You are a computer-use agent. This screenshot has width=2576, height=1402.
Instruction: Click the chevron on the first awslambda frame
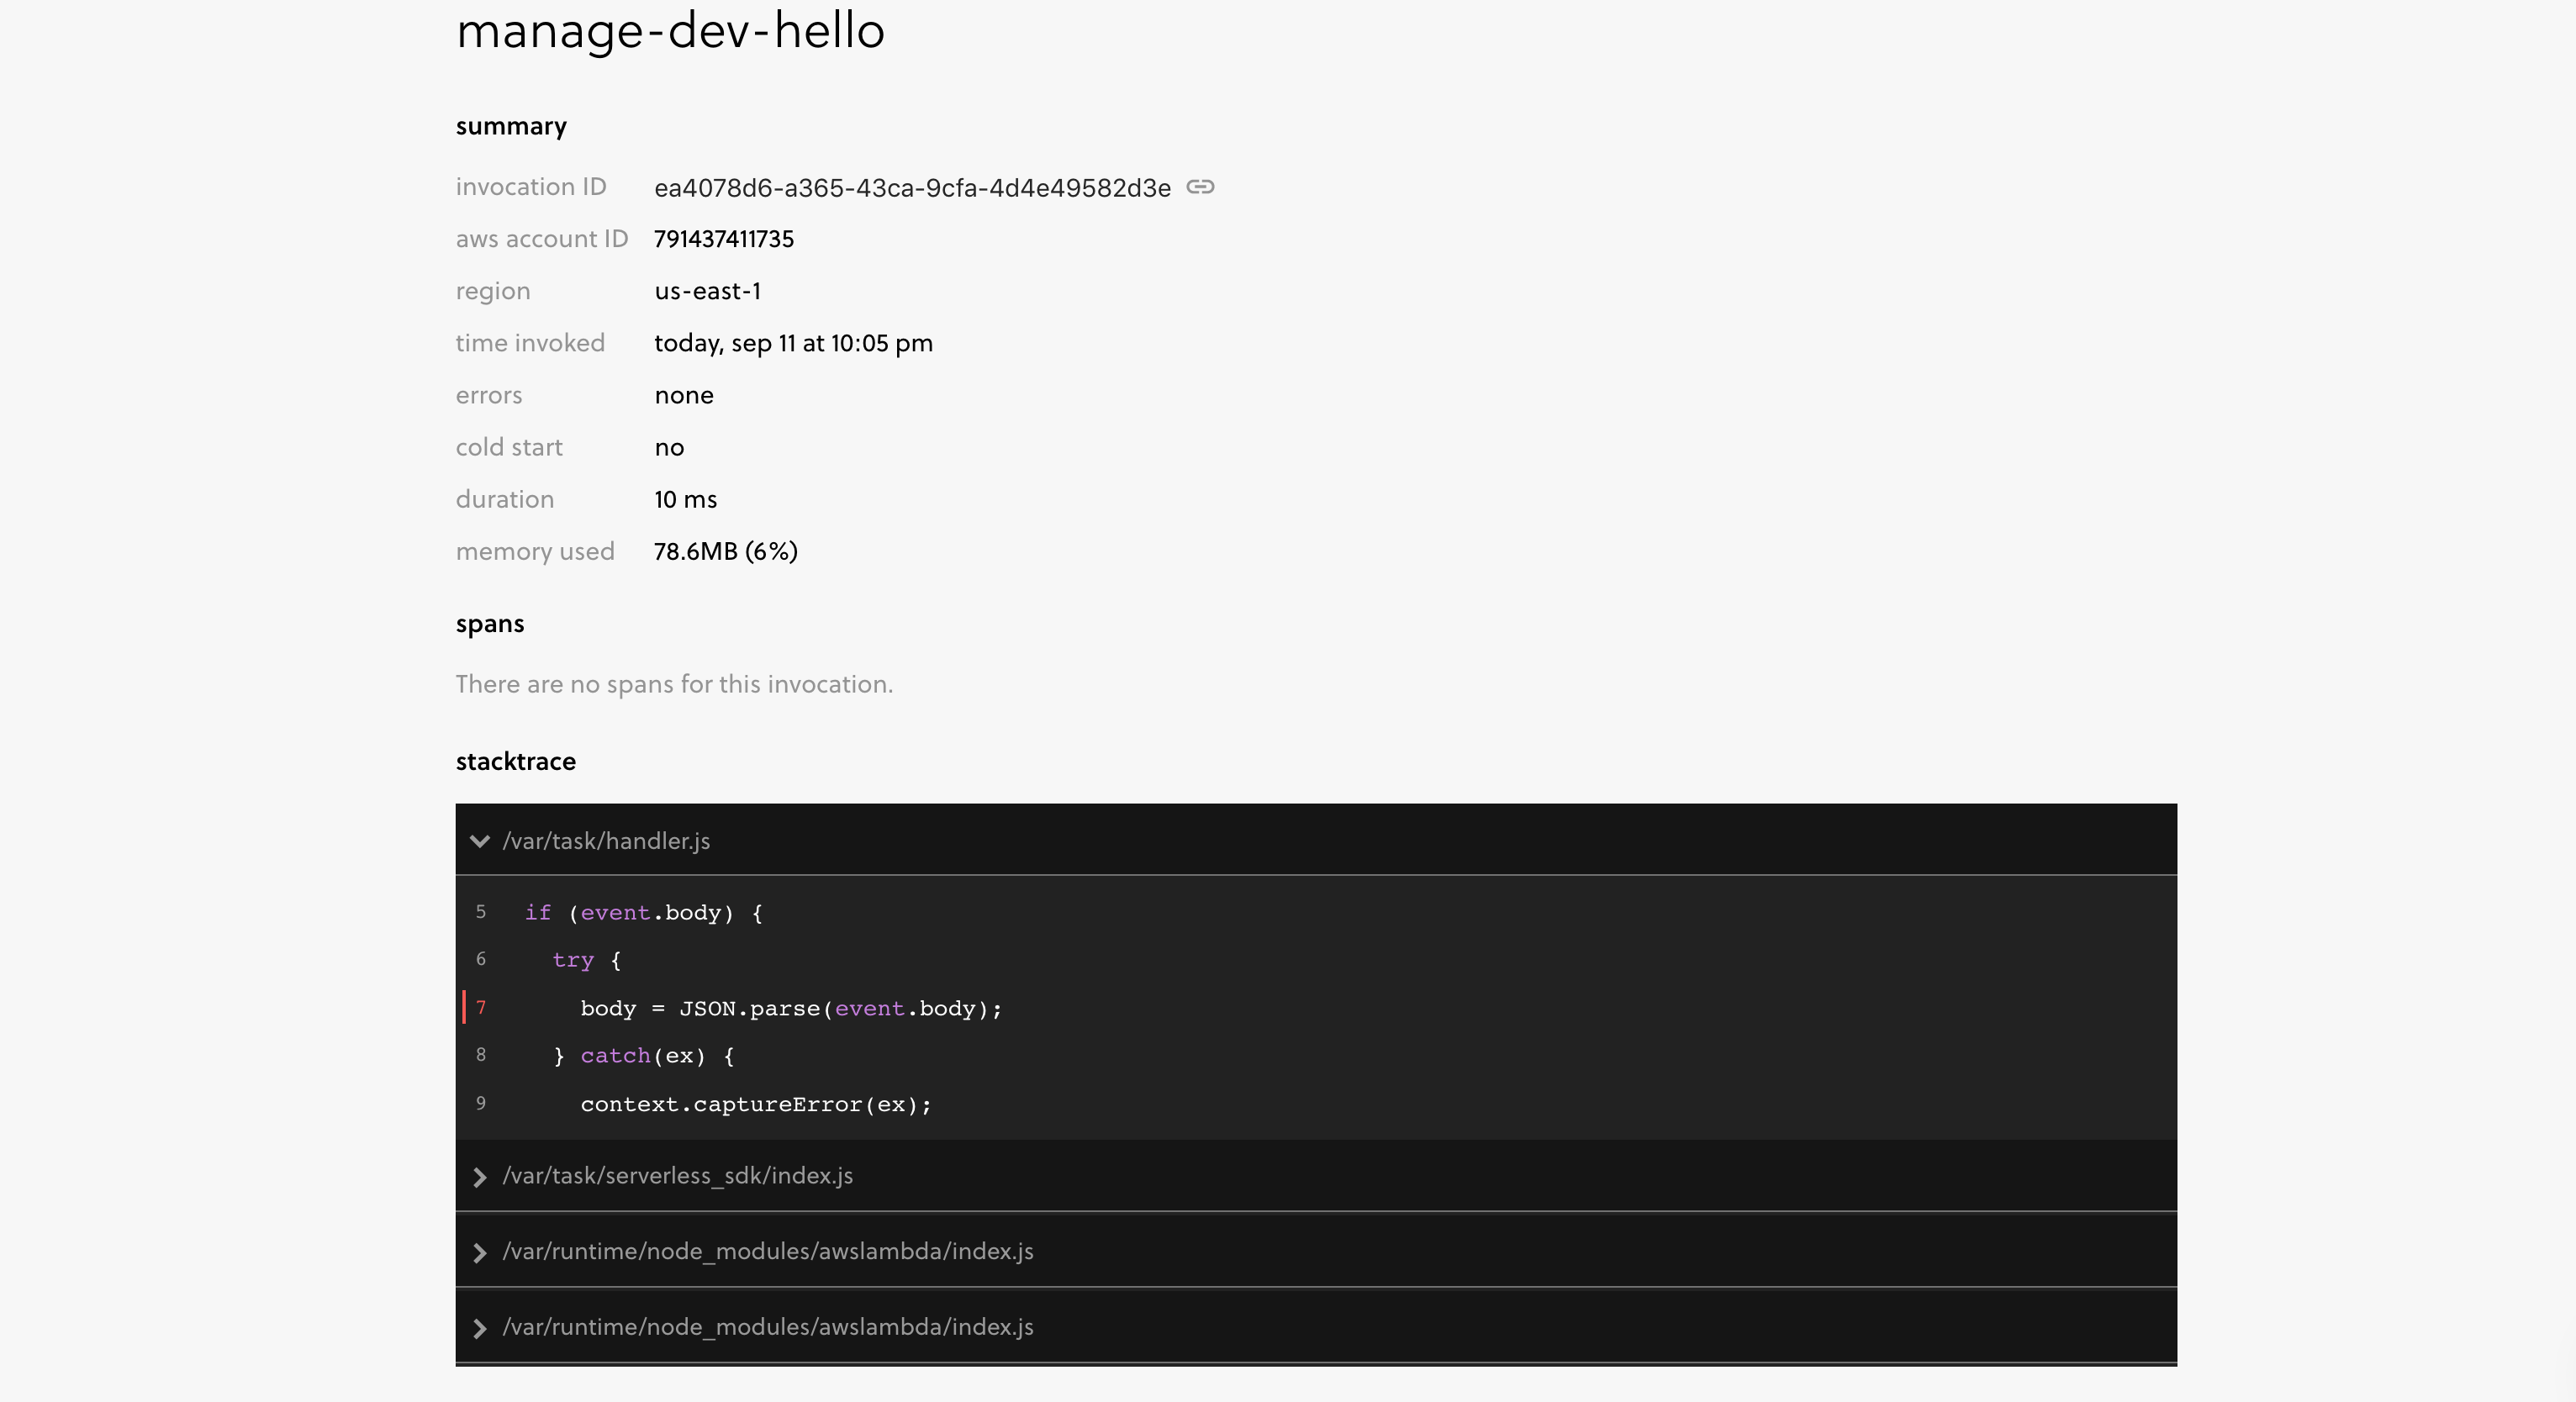click(x=480, y=1252)
